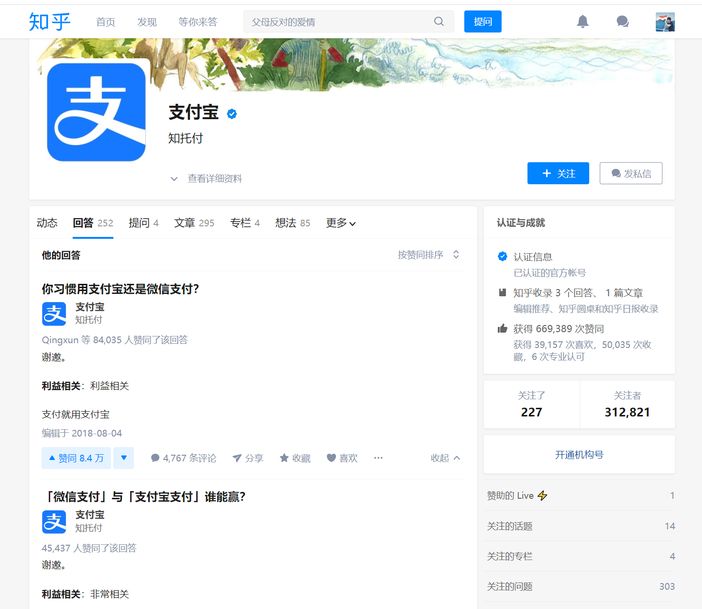Viewport: 702px width, 609px height.
Task: Open the messages chat bubble icon
Action: [622, 21]
